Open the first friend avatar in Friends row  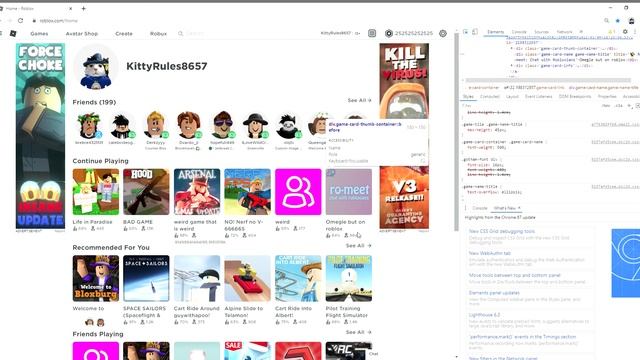pyautogui.click(x=89, y=125)
